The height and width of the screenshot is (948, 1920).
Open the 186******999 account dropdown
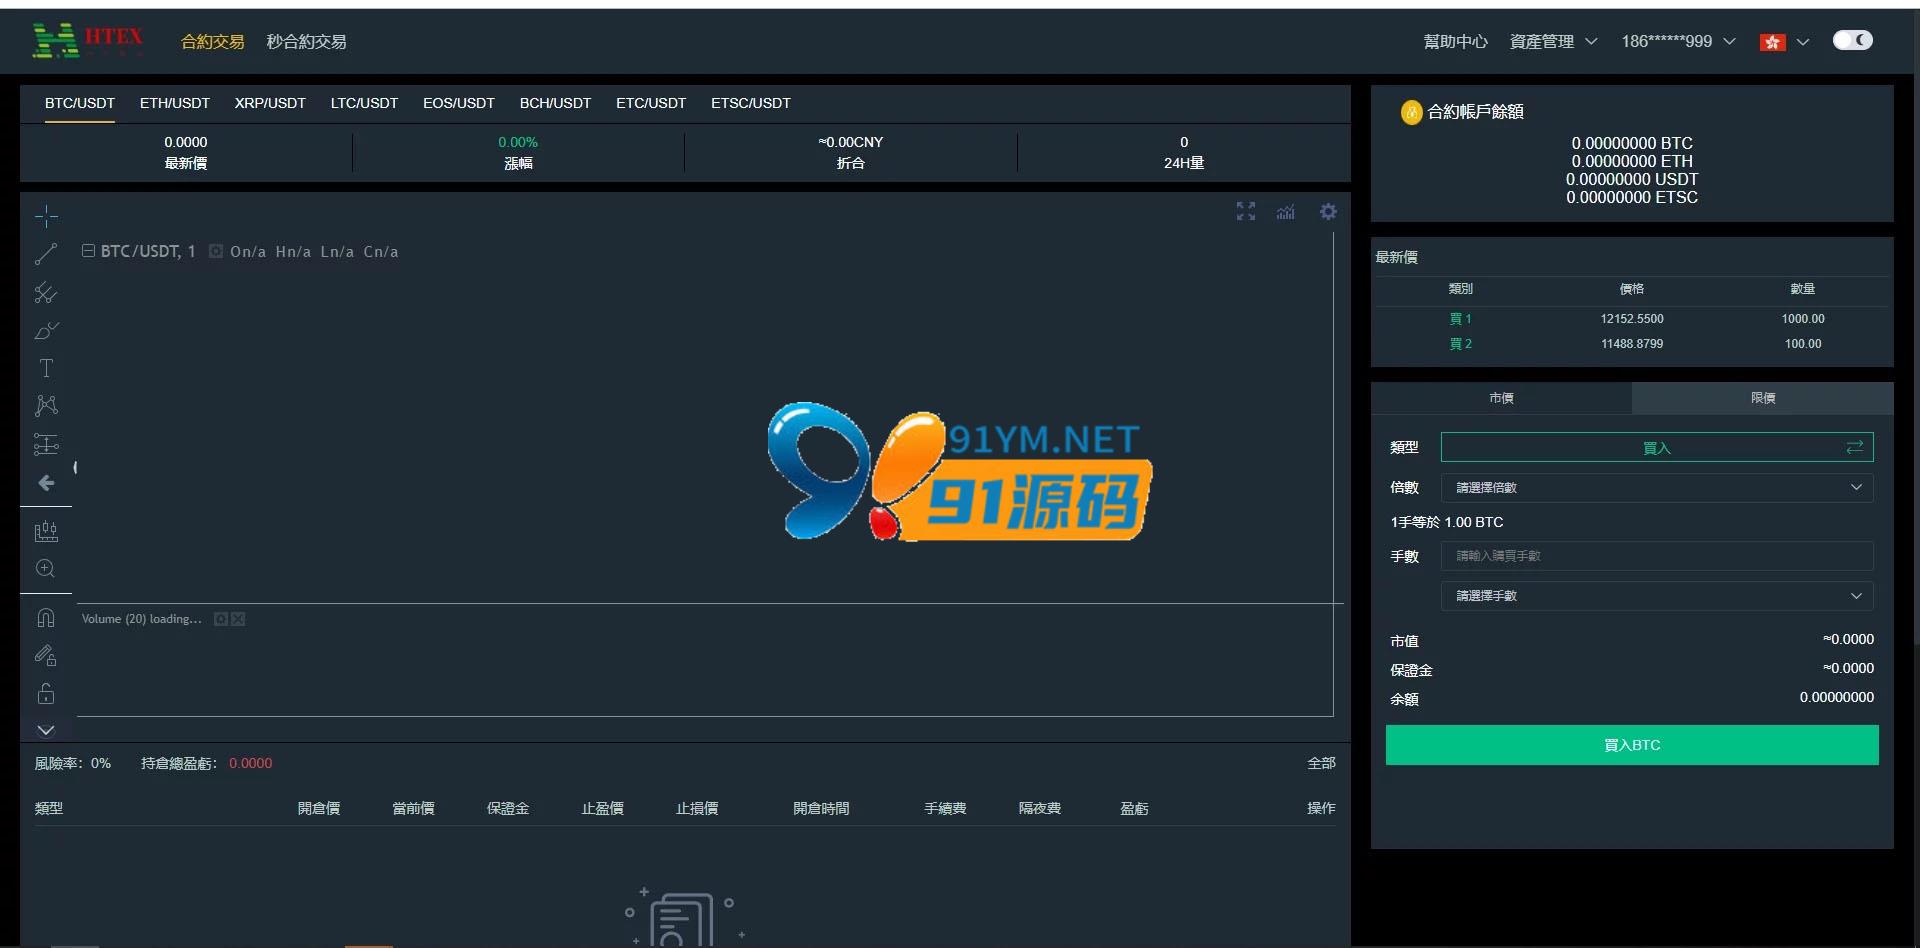click(x=1678, y=42)
